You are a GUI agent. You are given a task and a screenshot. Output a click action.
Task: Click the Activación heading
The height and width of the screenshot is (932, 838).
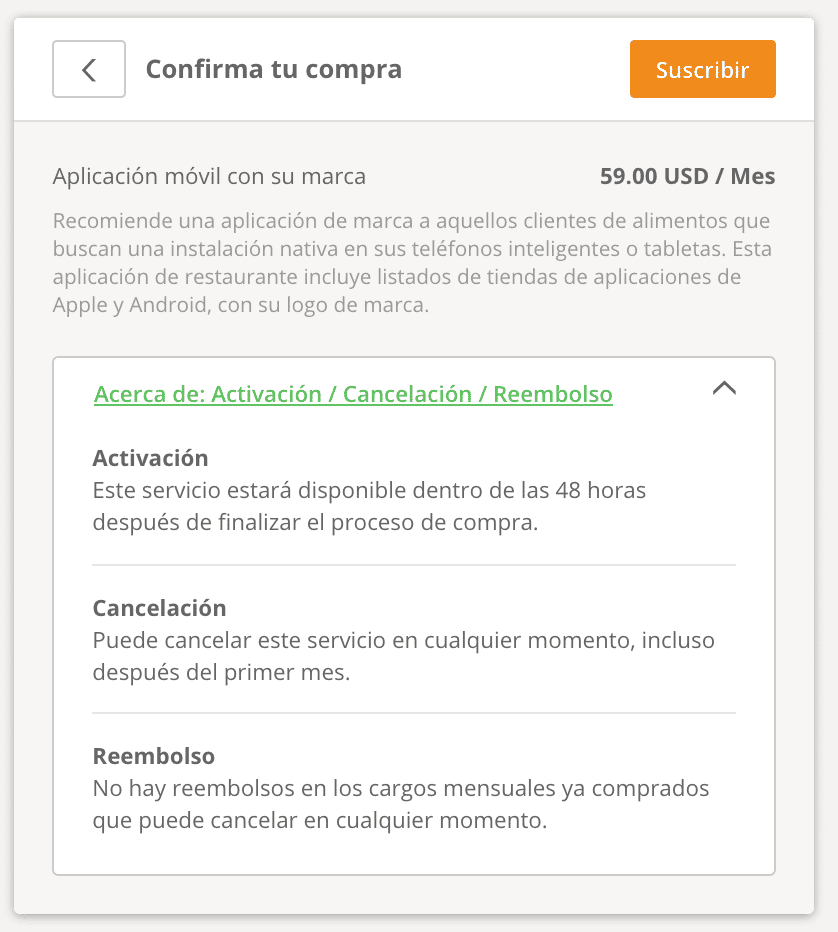[x=150, y=458]
